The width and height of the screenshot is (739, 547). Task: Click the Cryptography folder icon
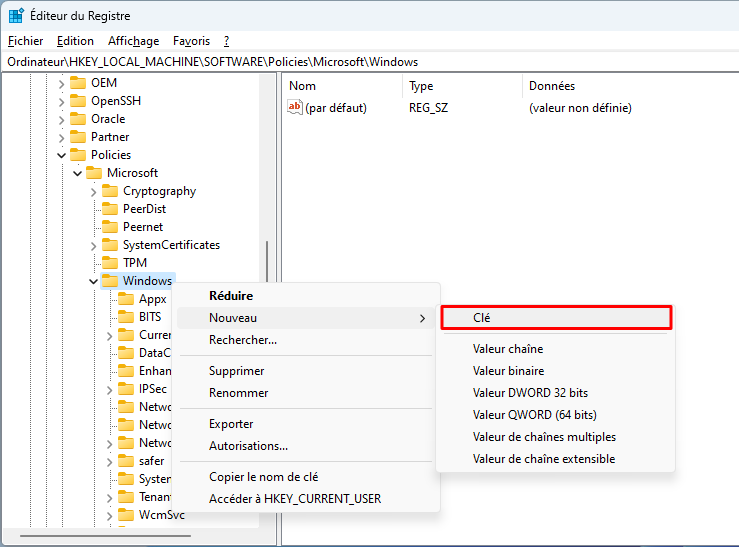tap(110, 191)
